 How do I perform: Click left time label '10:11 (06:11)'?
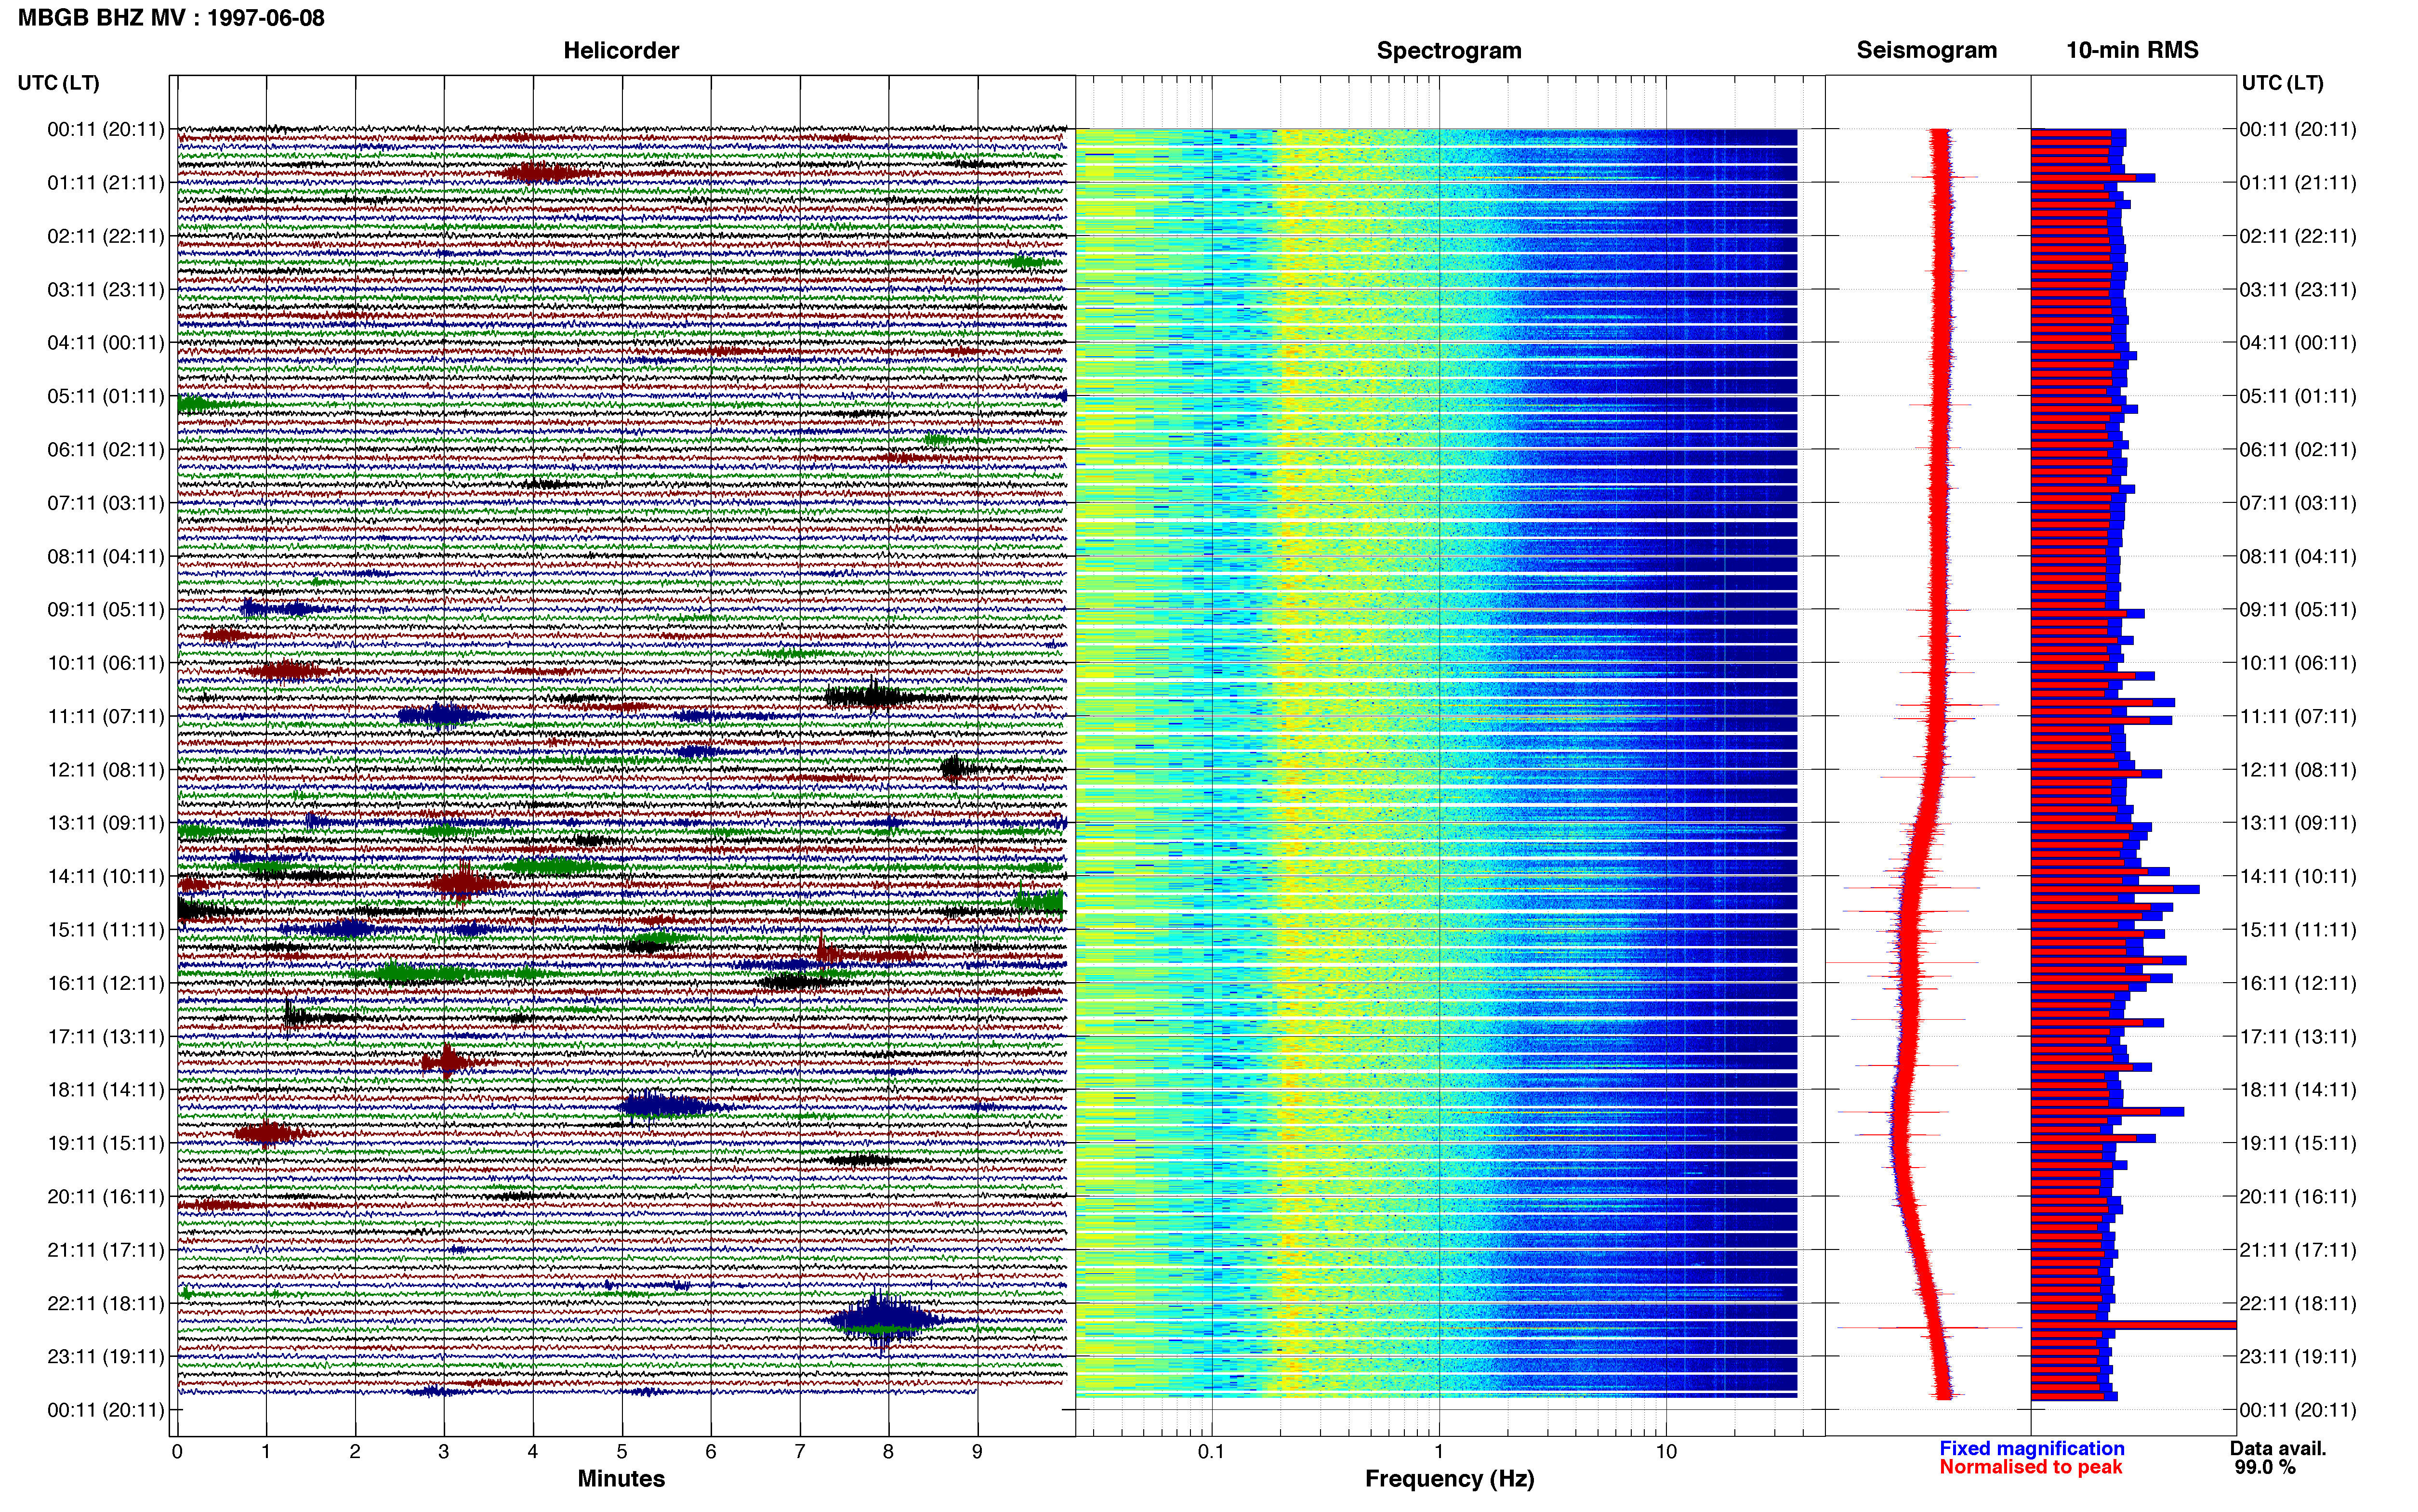(x=106, y=663)
